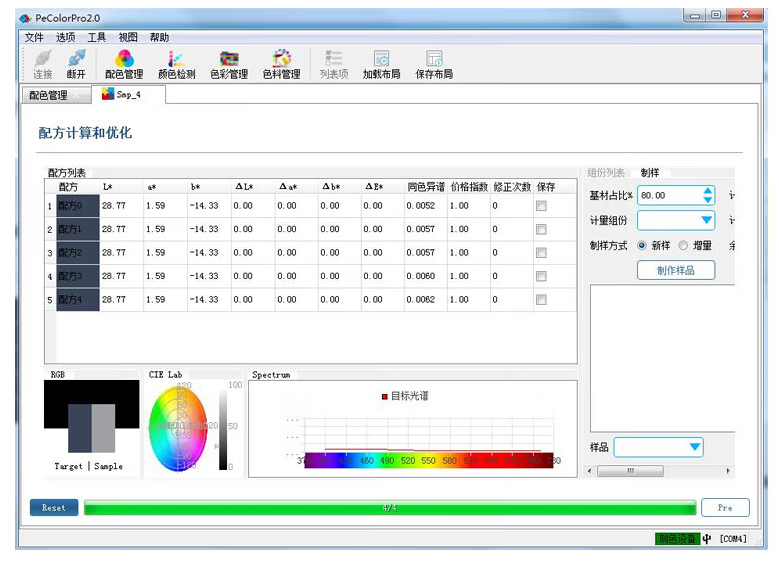Screen dimensions: 779x563
Task: Click the 加载布局 load layout icon
Action: click(x=382, y=64)
